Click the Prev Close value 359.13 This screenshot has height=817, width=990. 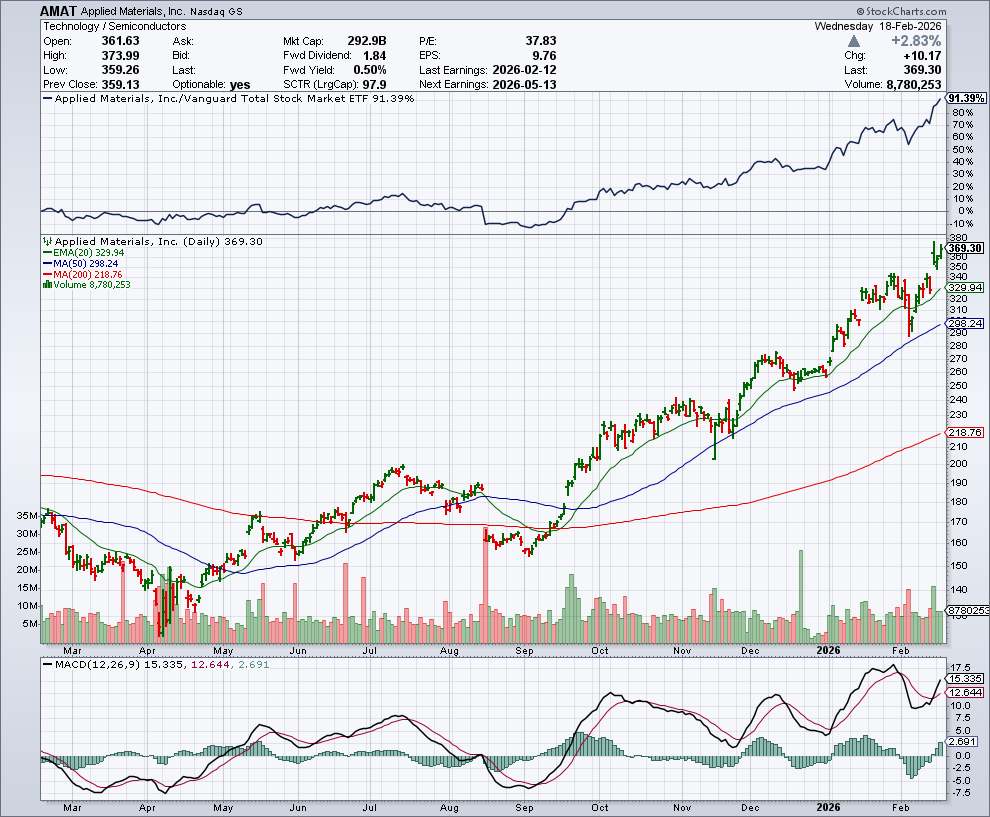pos(121,85)
